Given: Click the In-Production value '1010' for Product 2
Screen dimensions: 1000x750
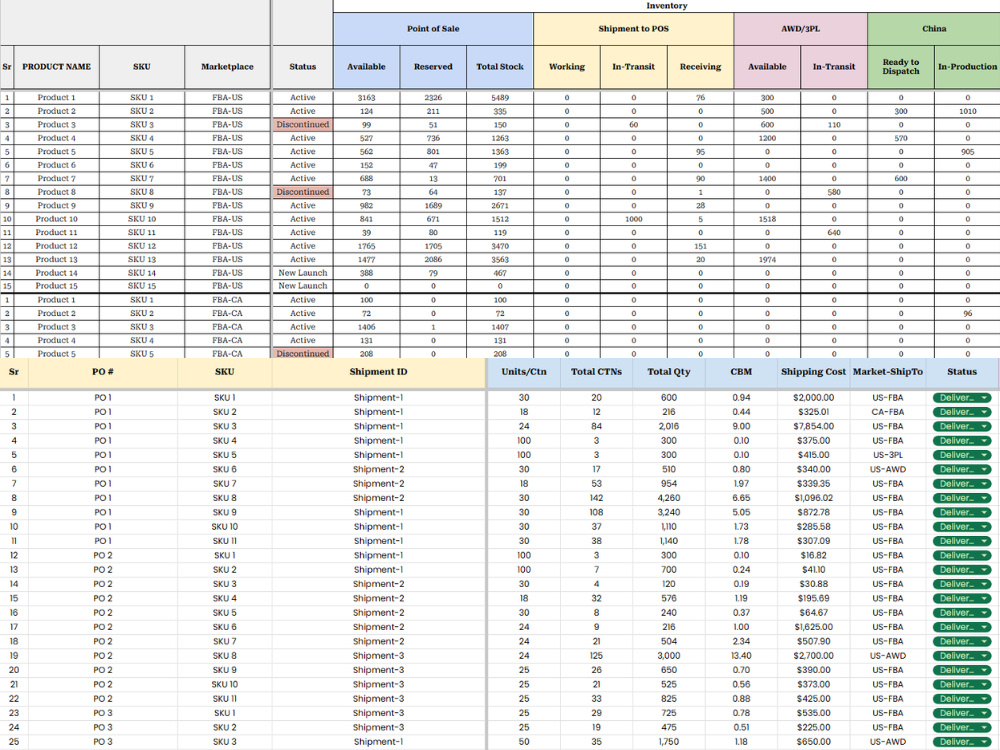Looking at the screenshot, I should pyautogui.click(x=967, y=111).
